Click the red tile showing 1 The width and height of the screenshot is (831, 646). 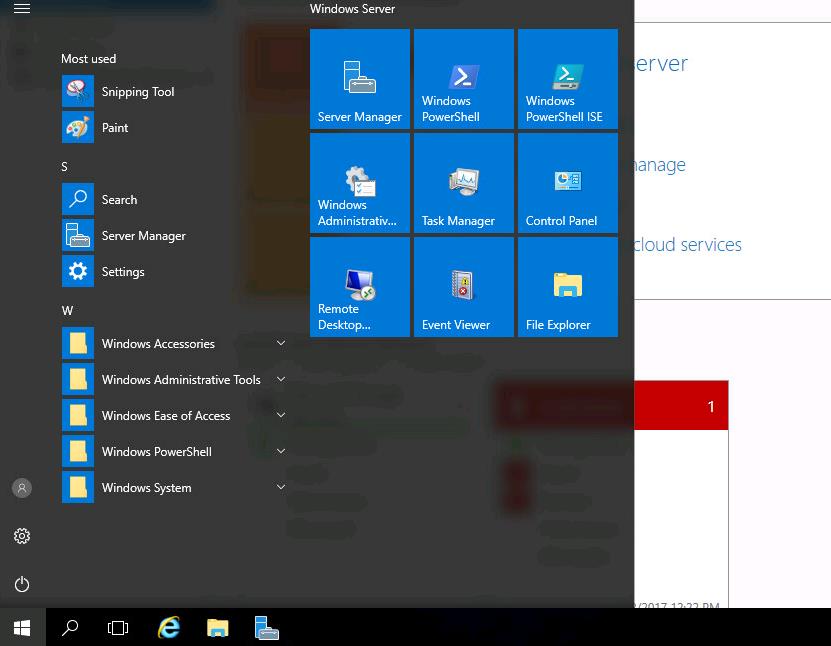[681, 405]
